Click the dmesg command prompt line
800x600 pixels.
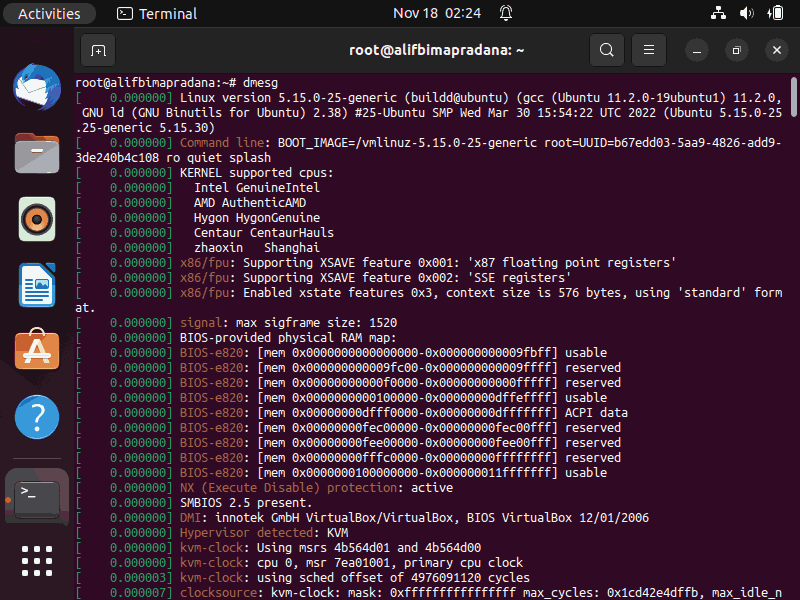pyautogui.click(x=177, y=83)
